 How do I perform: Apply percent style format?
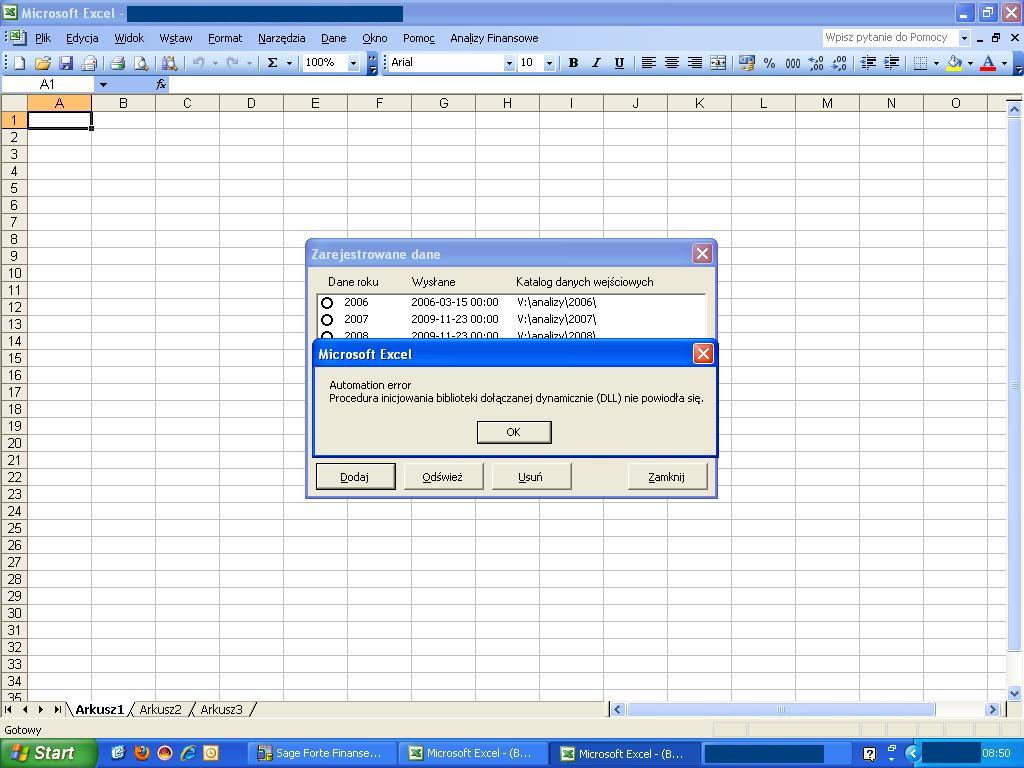click(x=769, y=63)
